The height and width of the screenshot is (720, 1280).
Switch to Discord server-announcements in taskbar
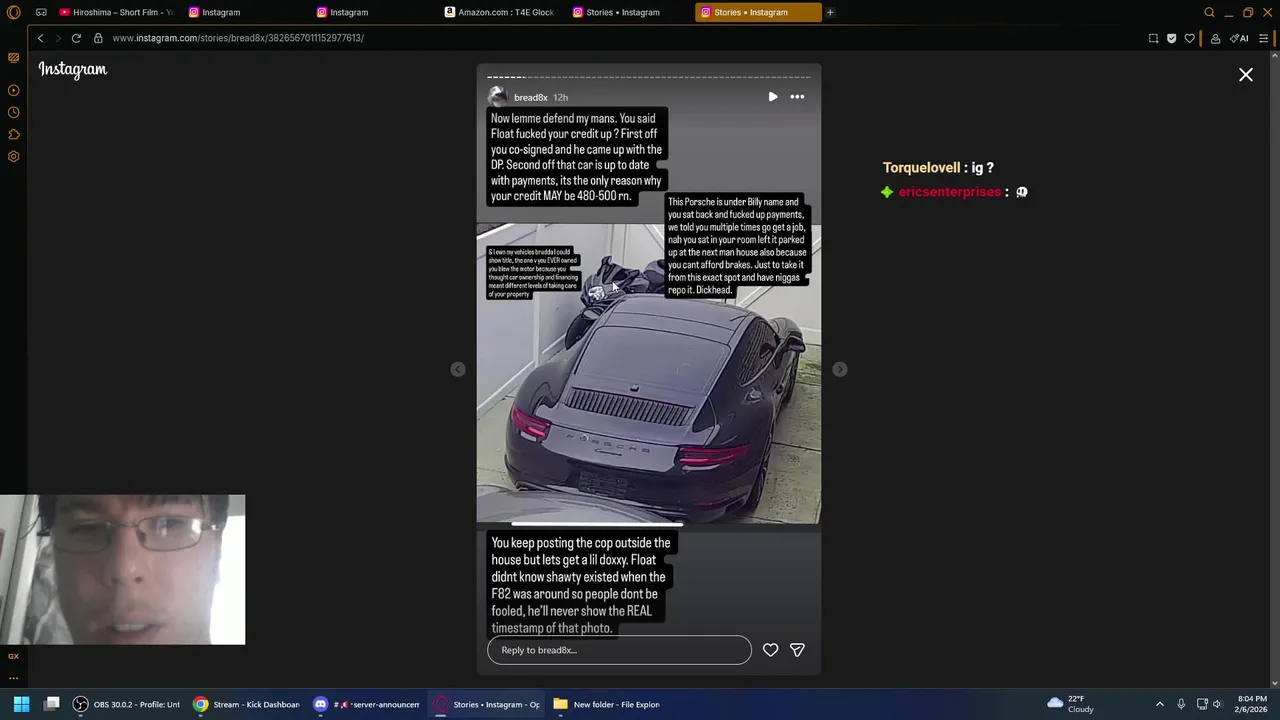366,704
